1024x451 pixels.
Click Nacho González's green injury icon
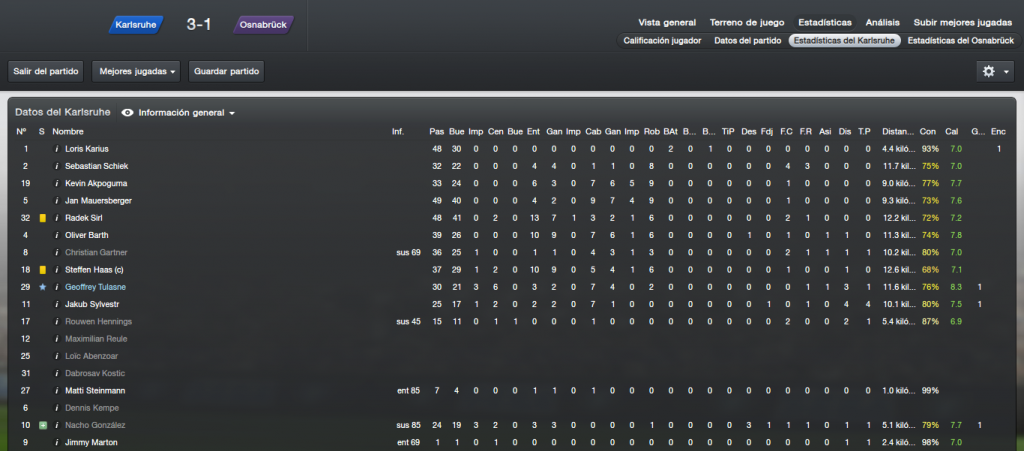[42, 425]
